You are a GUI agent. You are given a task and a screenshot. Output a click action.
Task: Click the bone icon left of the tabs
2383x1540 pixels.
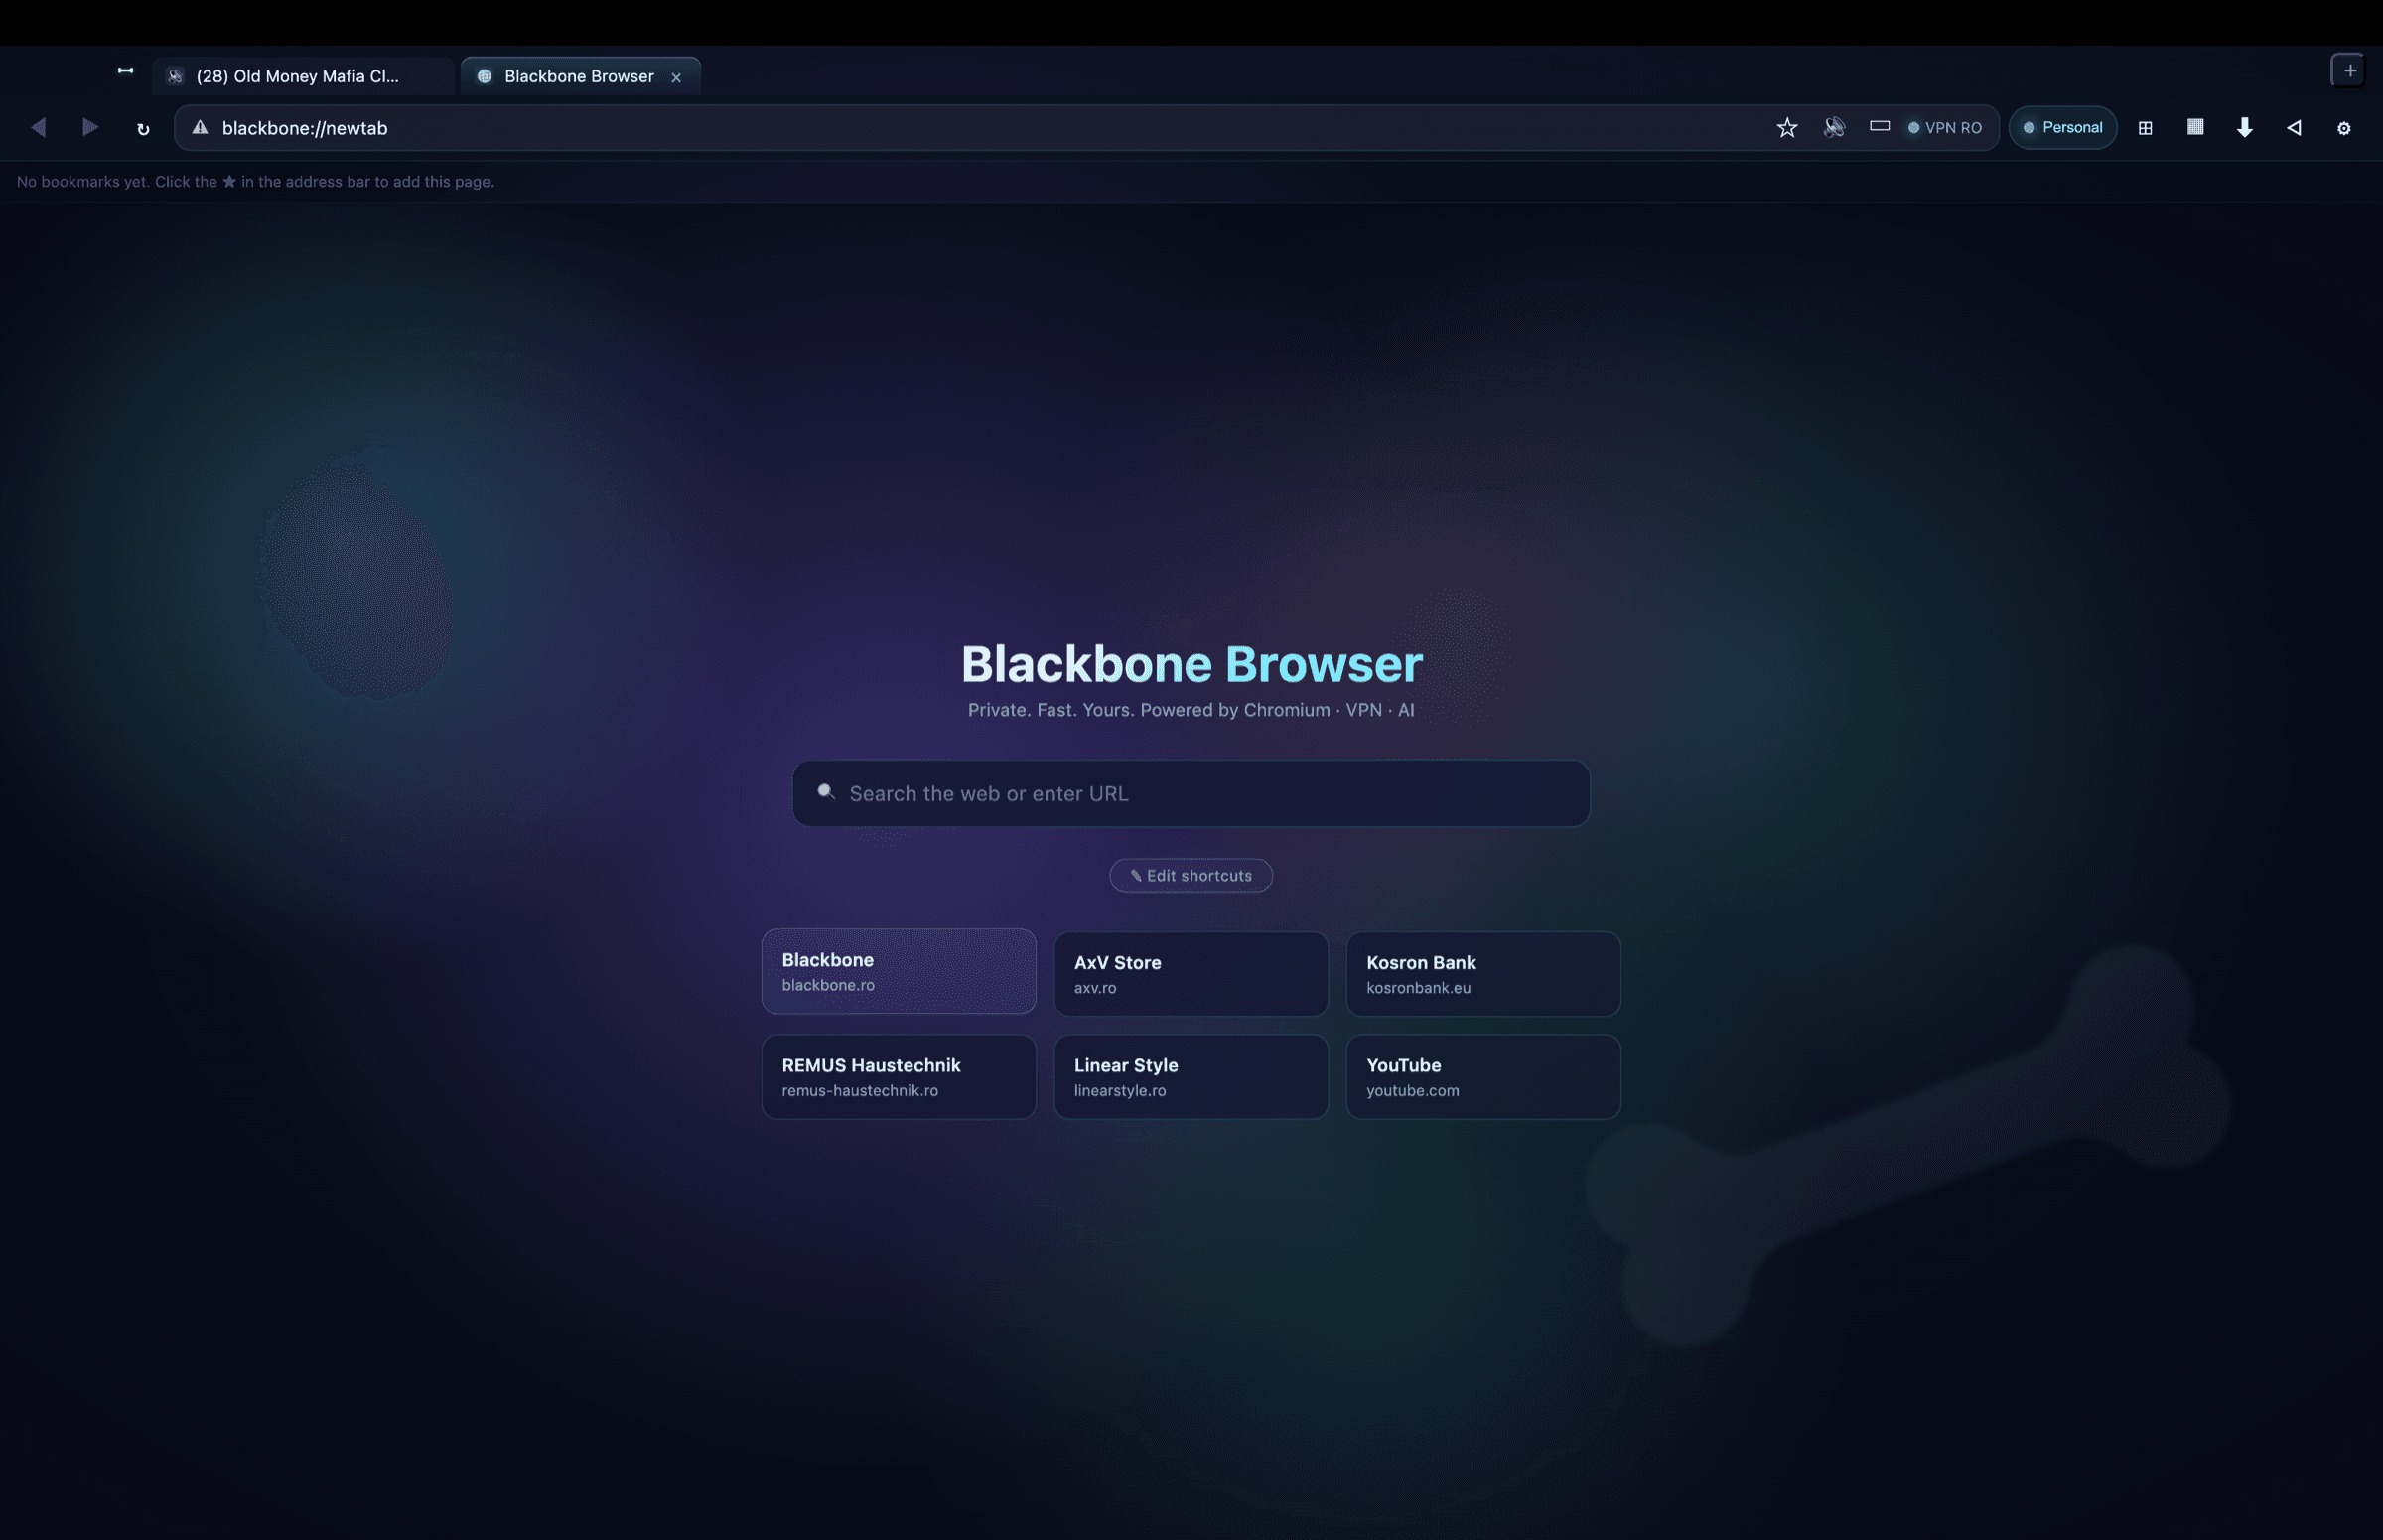(x=125, y=70)
